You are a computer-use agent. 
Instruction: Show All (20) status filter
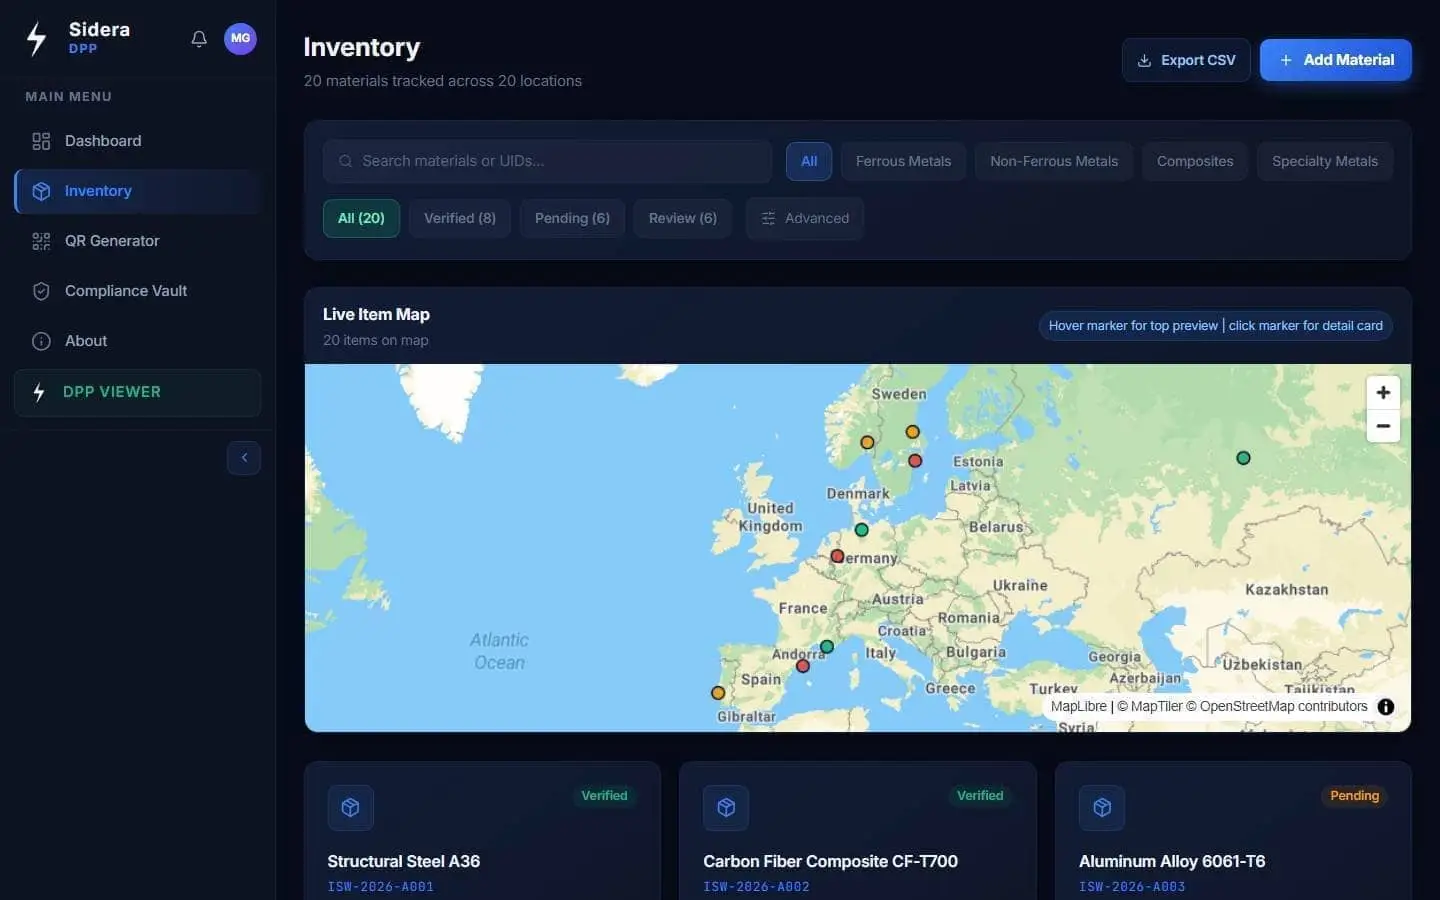coord(361,218)
